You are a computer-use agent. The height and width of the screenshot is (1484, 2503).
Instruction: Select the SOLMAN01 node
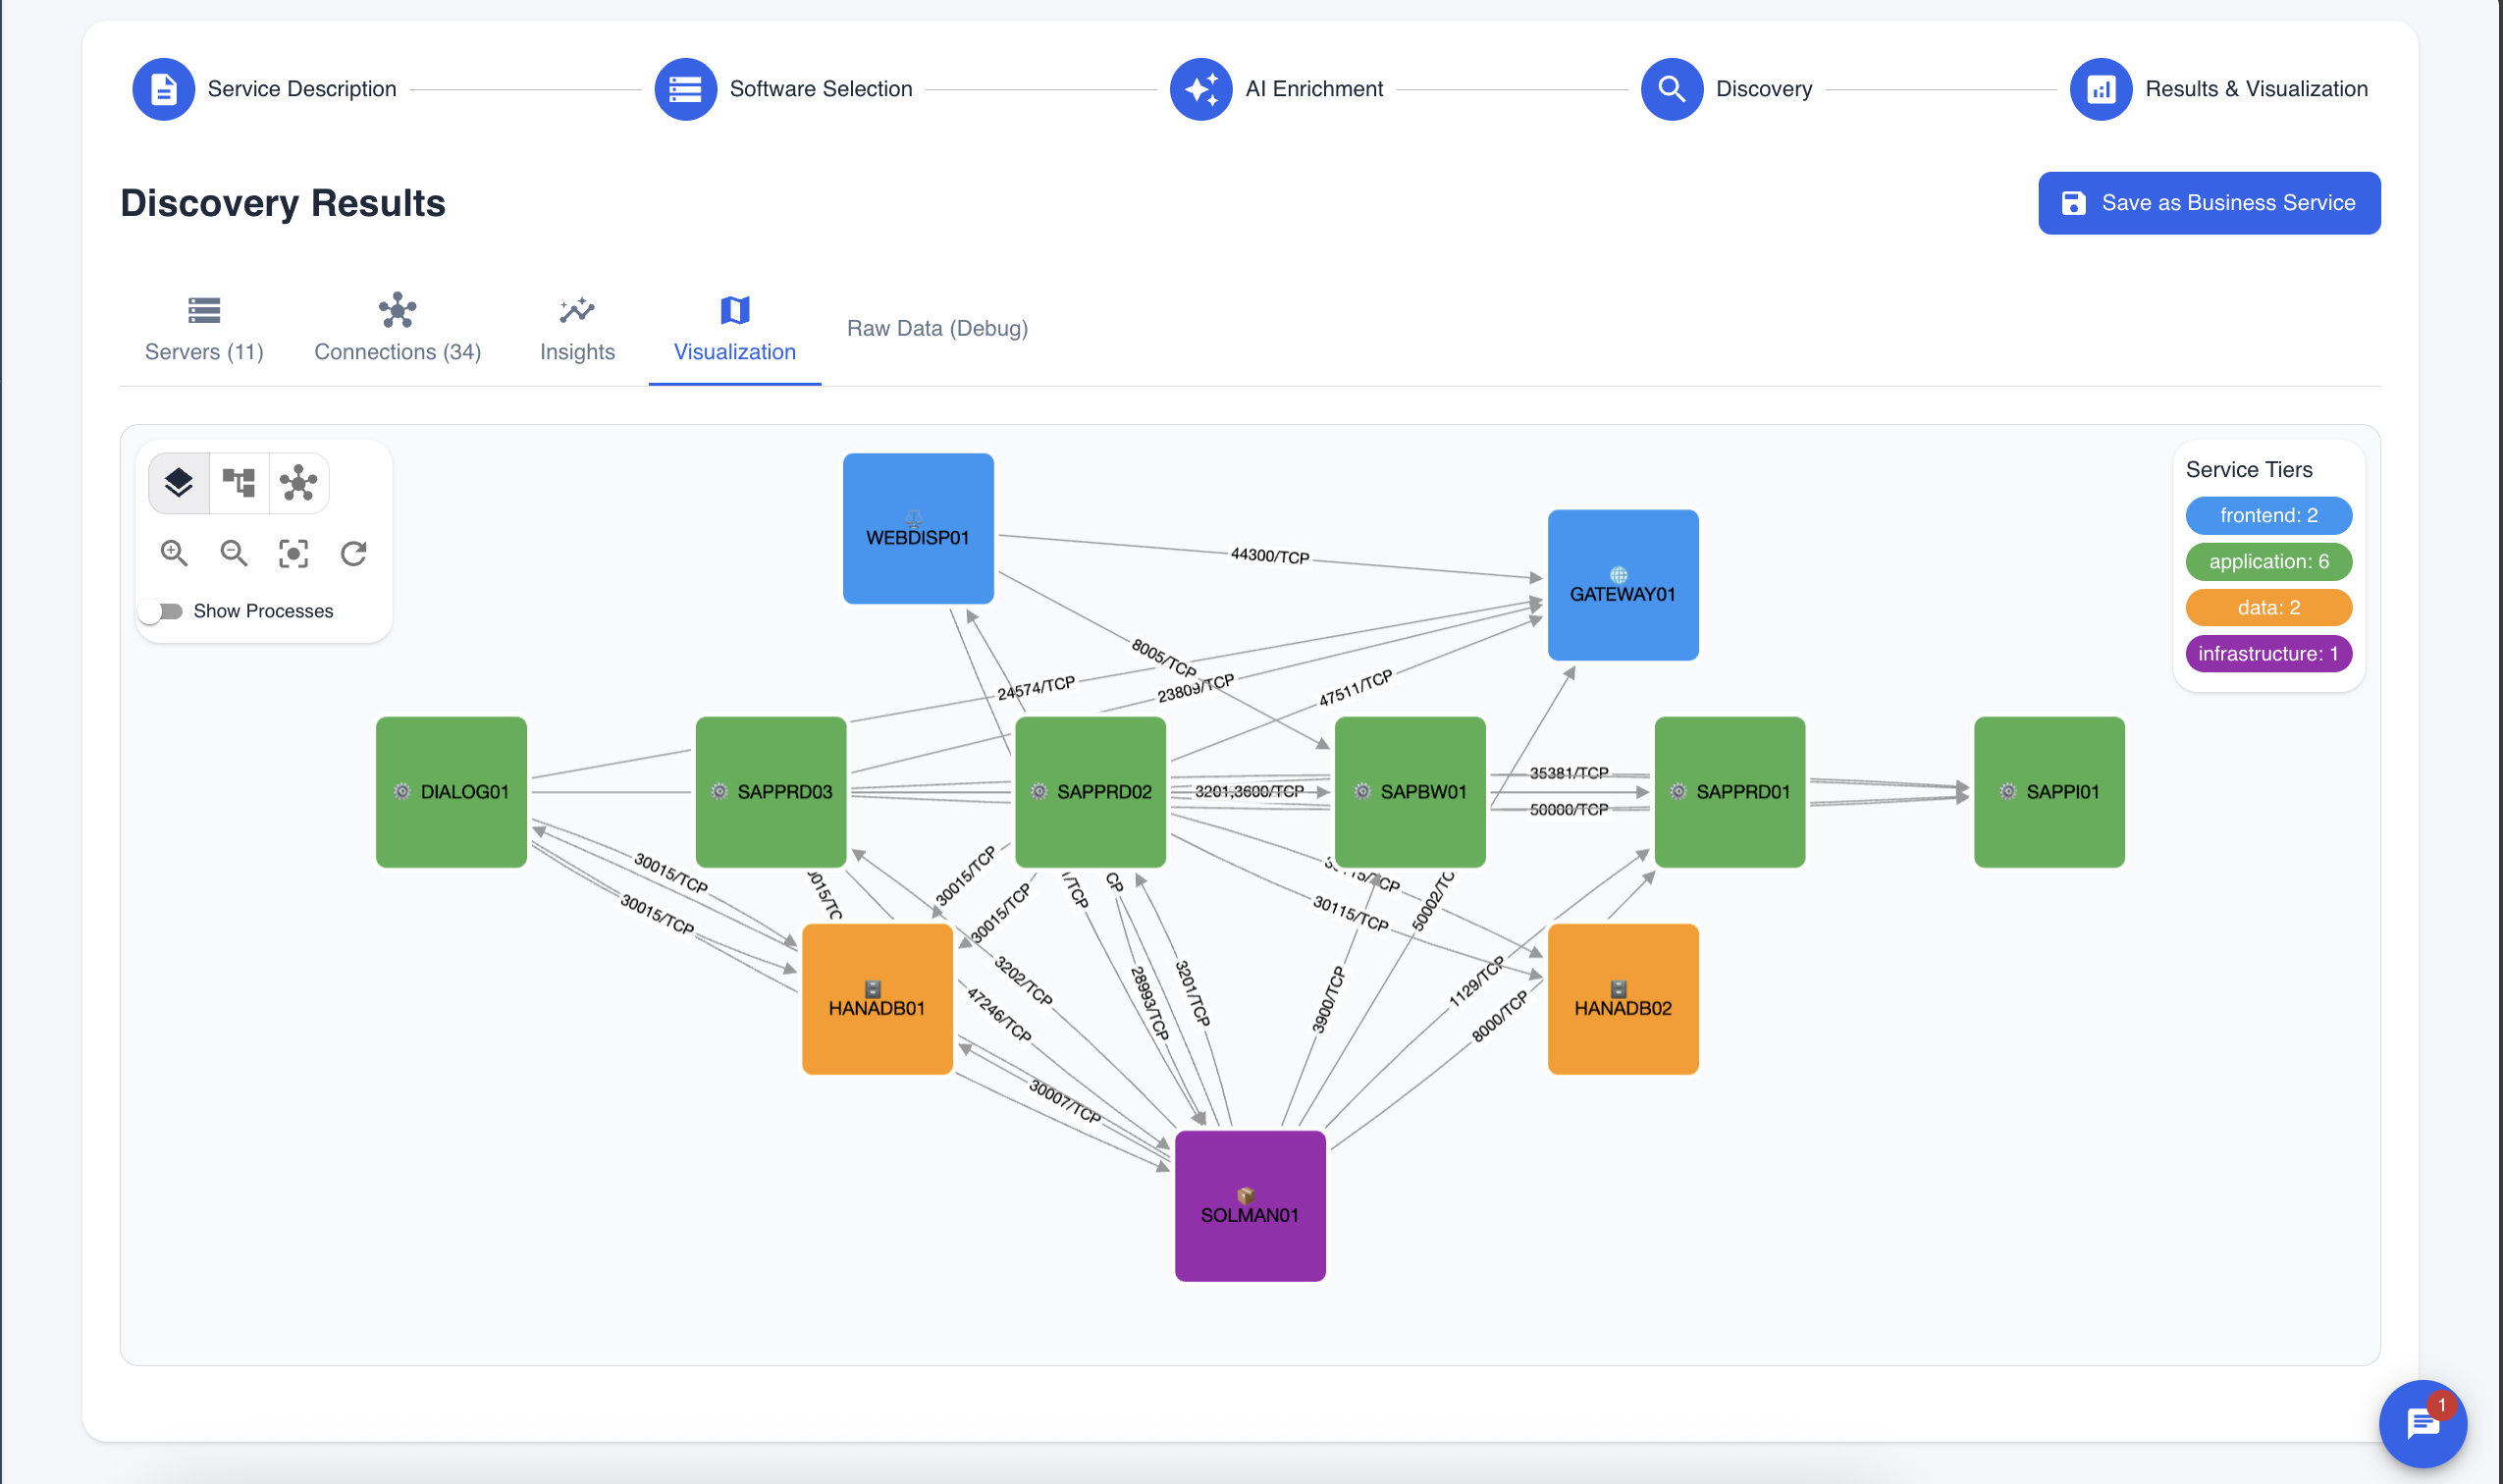1249,1205
